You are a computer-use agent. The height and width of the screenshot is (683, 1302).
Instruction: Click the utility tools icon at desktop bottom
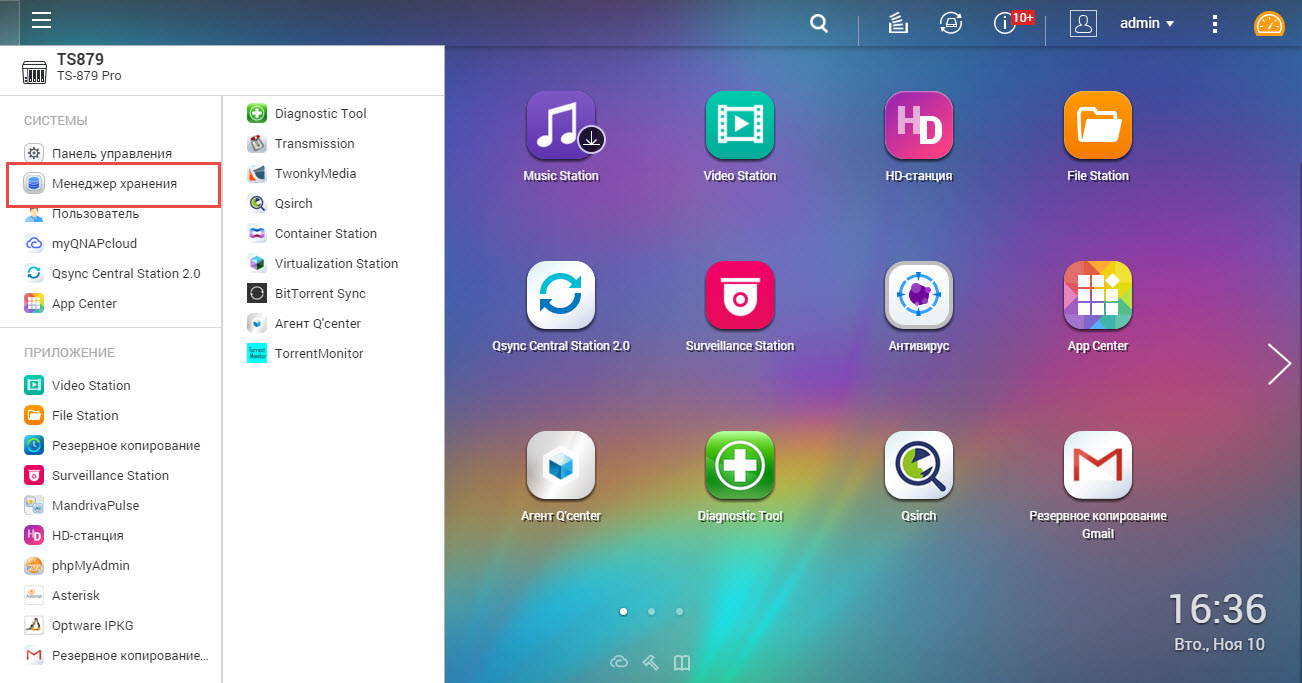click(650, 662)
